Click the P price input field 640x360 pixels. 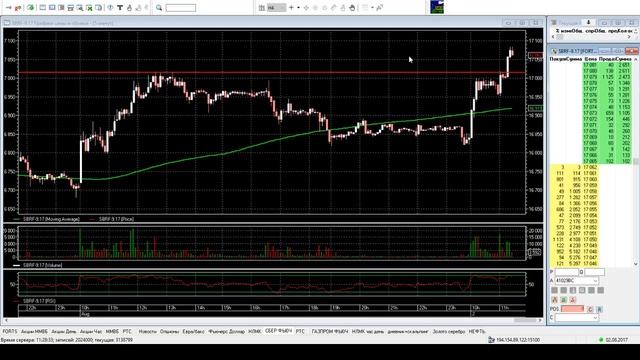pos(567,272)
